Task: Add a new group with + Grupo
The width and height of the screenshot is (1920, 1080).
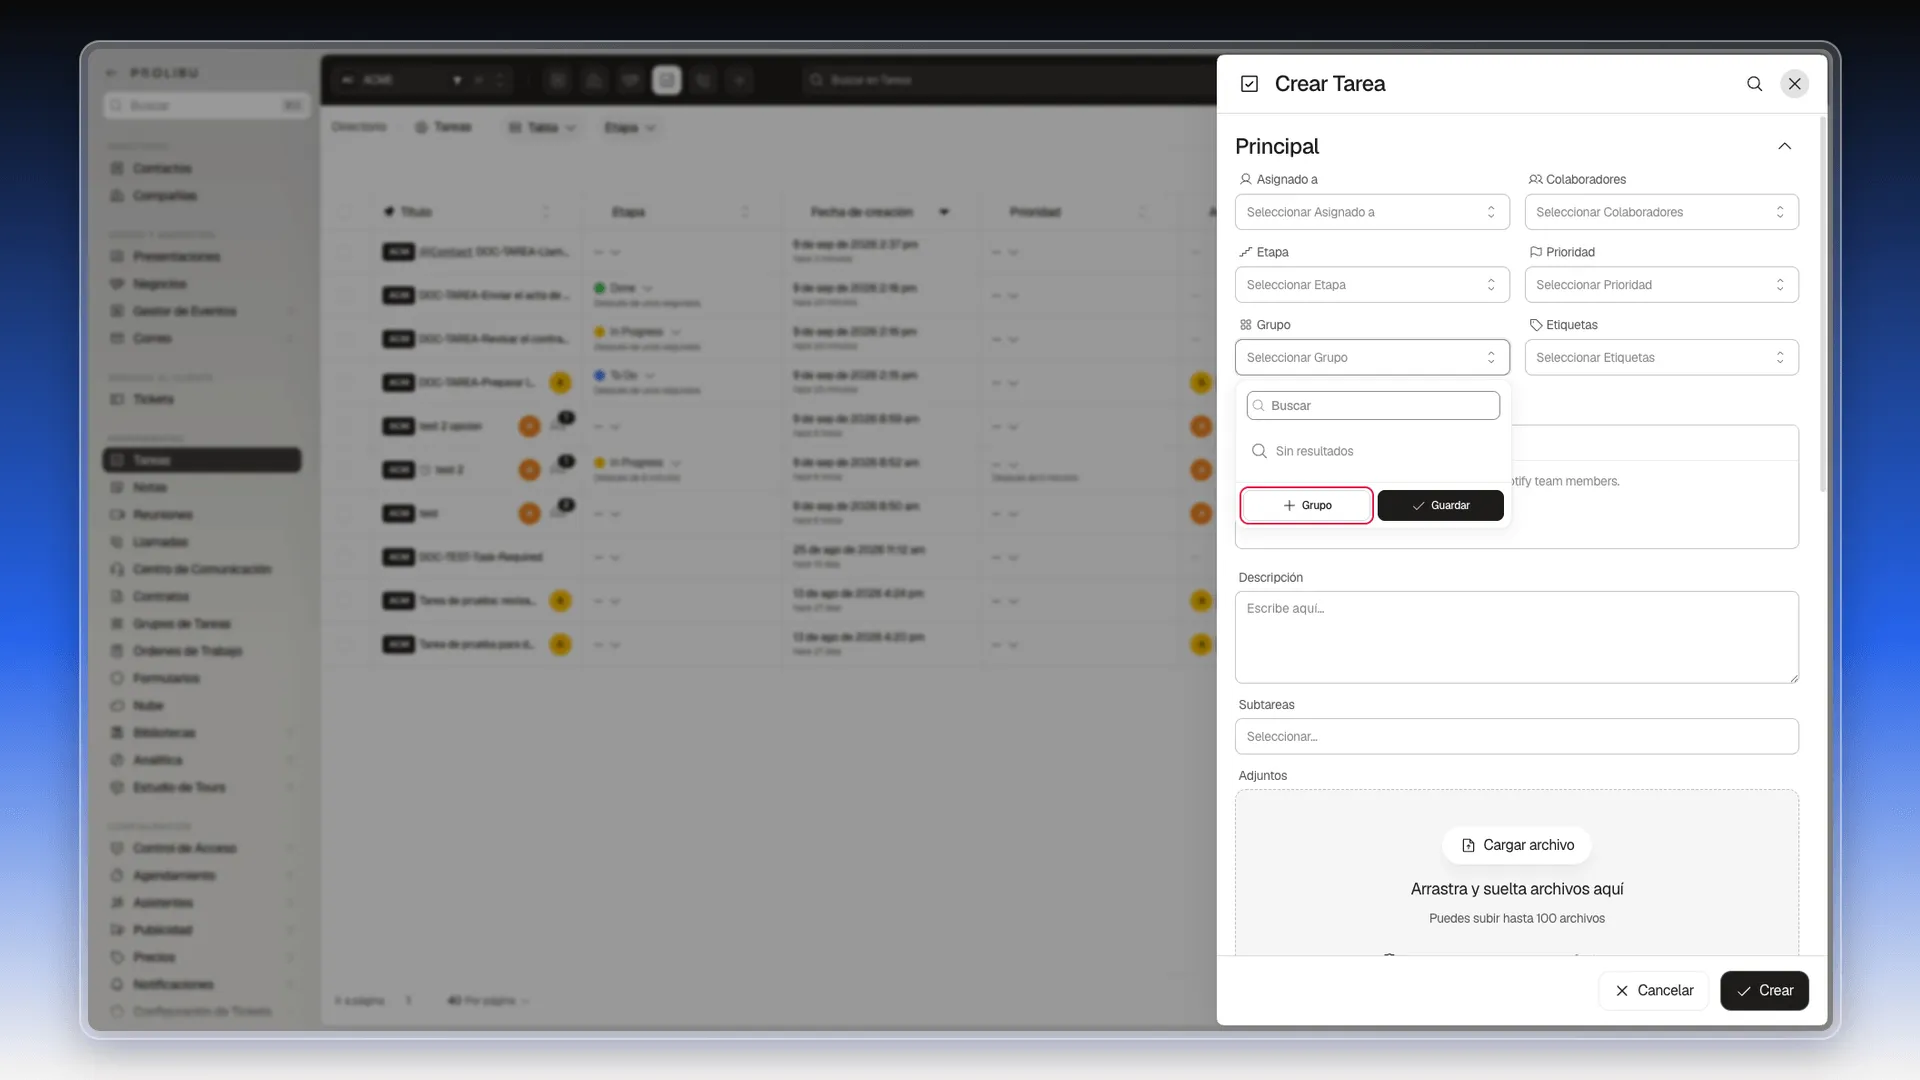Action: coord(1306,505)
